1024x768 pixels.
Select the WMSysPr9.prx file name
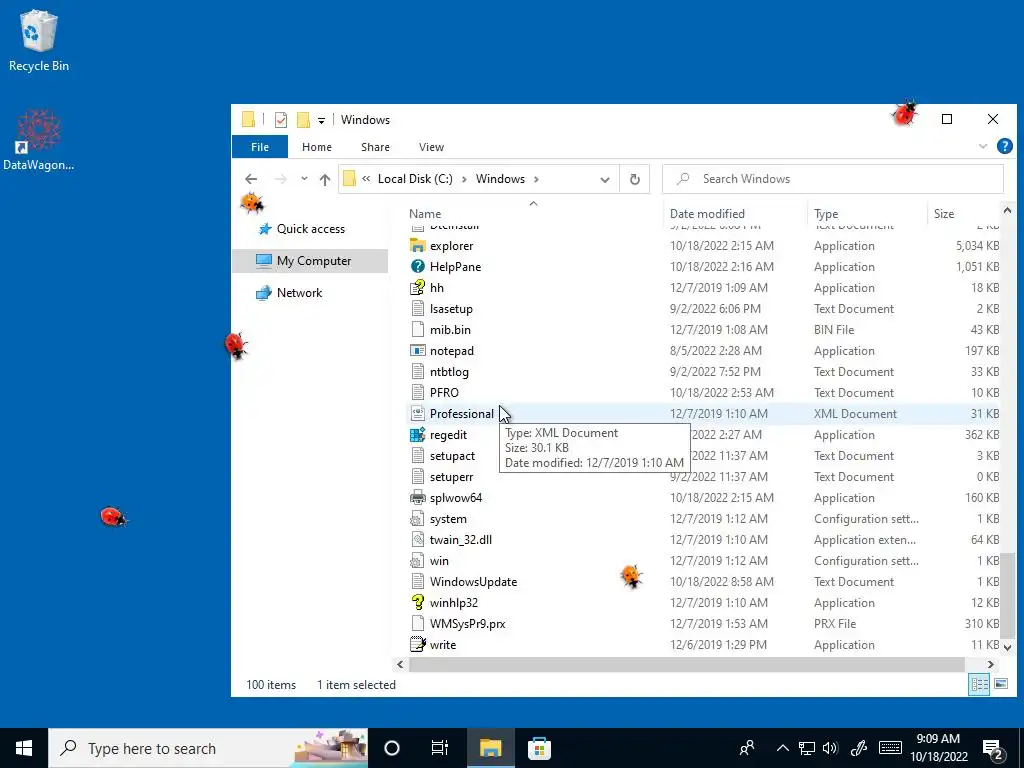coord(468,624)
